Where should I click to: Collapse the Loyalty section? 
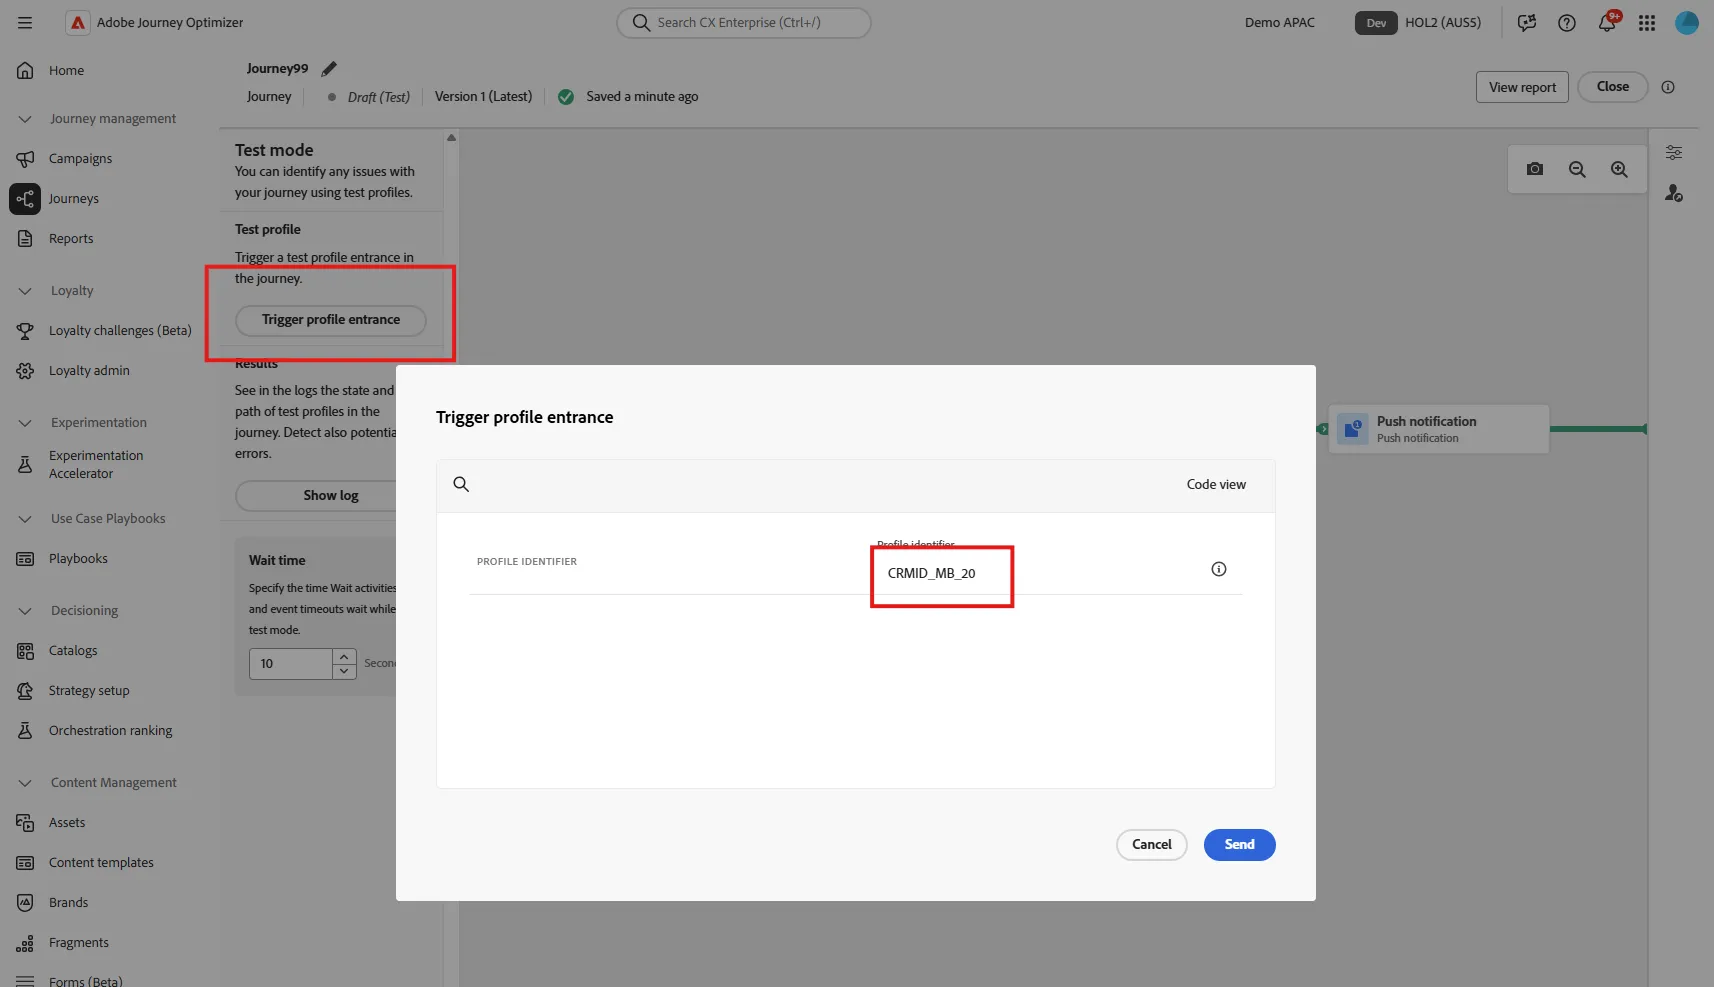pyautogui.click(x=25, y=290)
